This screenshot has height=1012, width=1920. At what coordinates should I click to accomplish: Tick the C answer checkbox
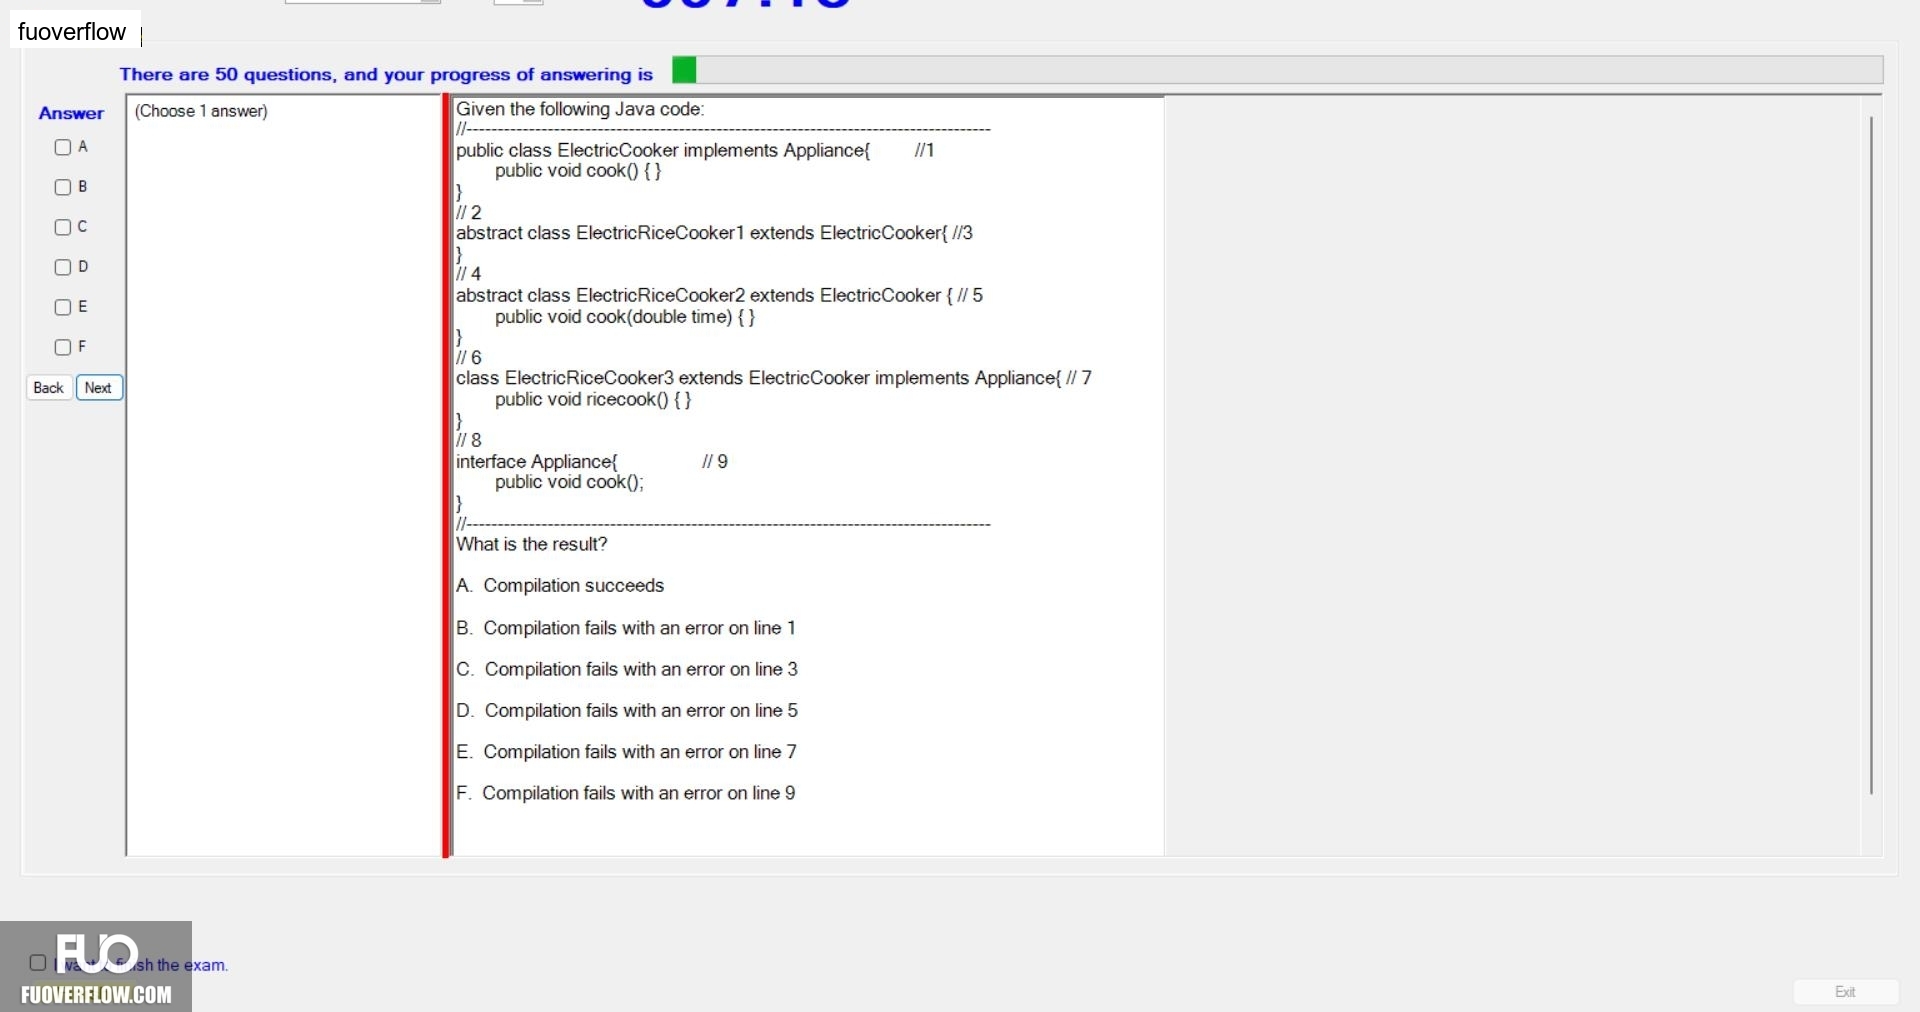[x=63, y=227]
